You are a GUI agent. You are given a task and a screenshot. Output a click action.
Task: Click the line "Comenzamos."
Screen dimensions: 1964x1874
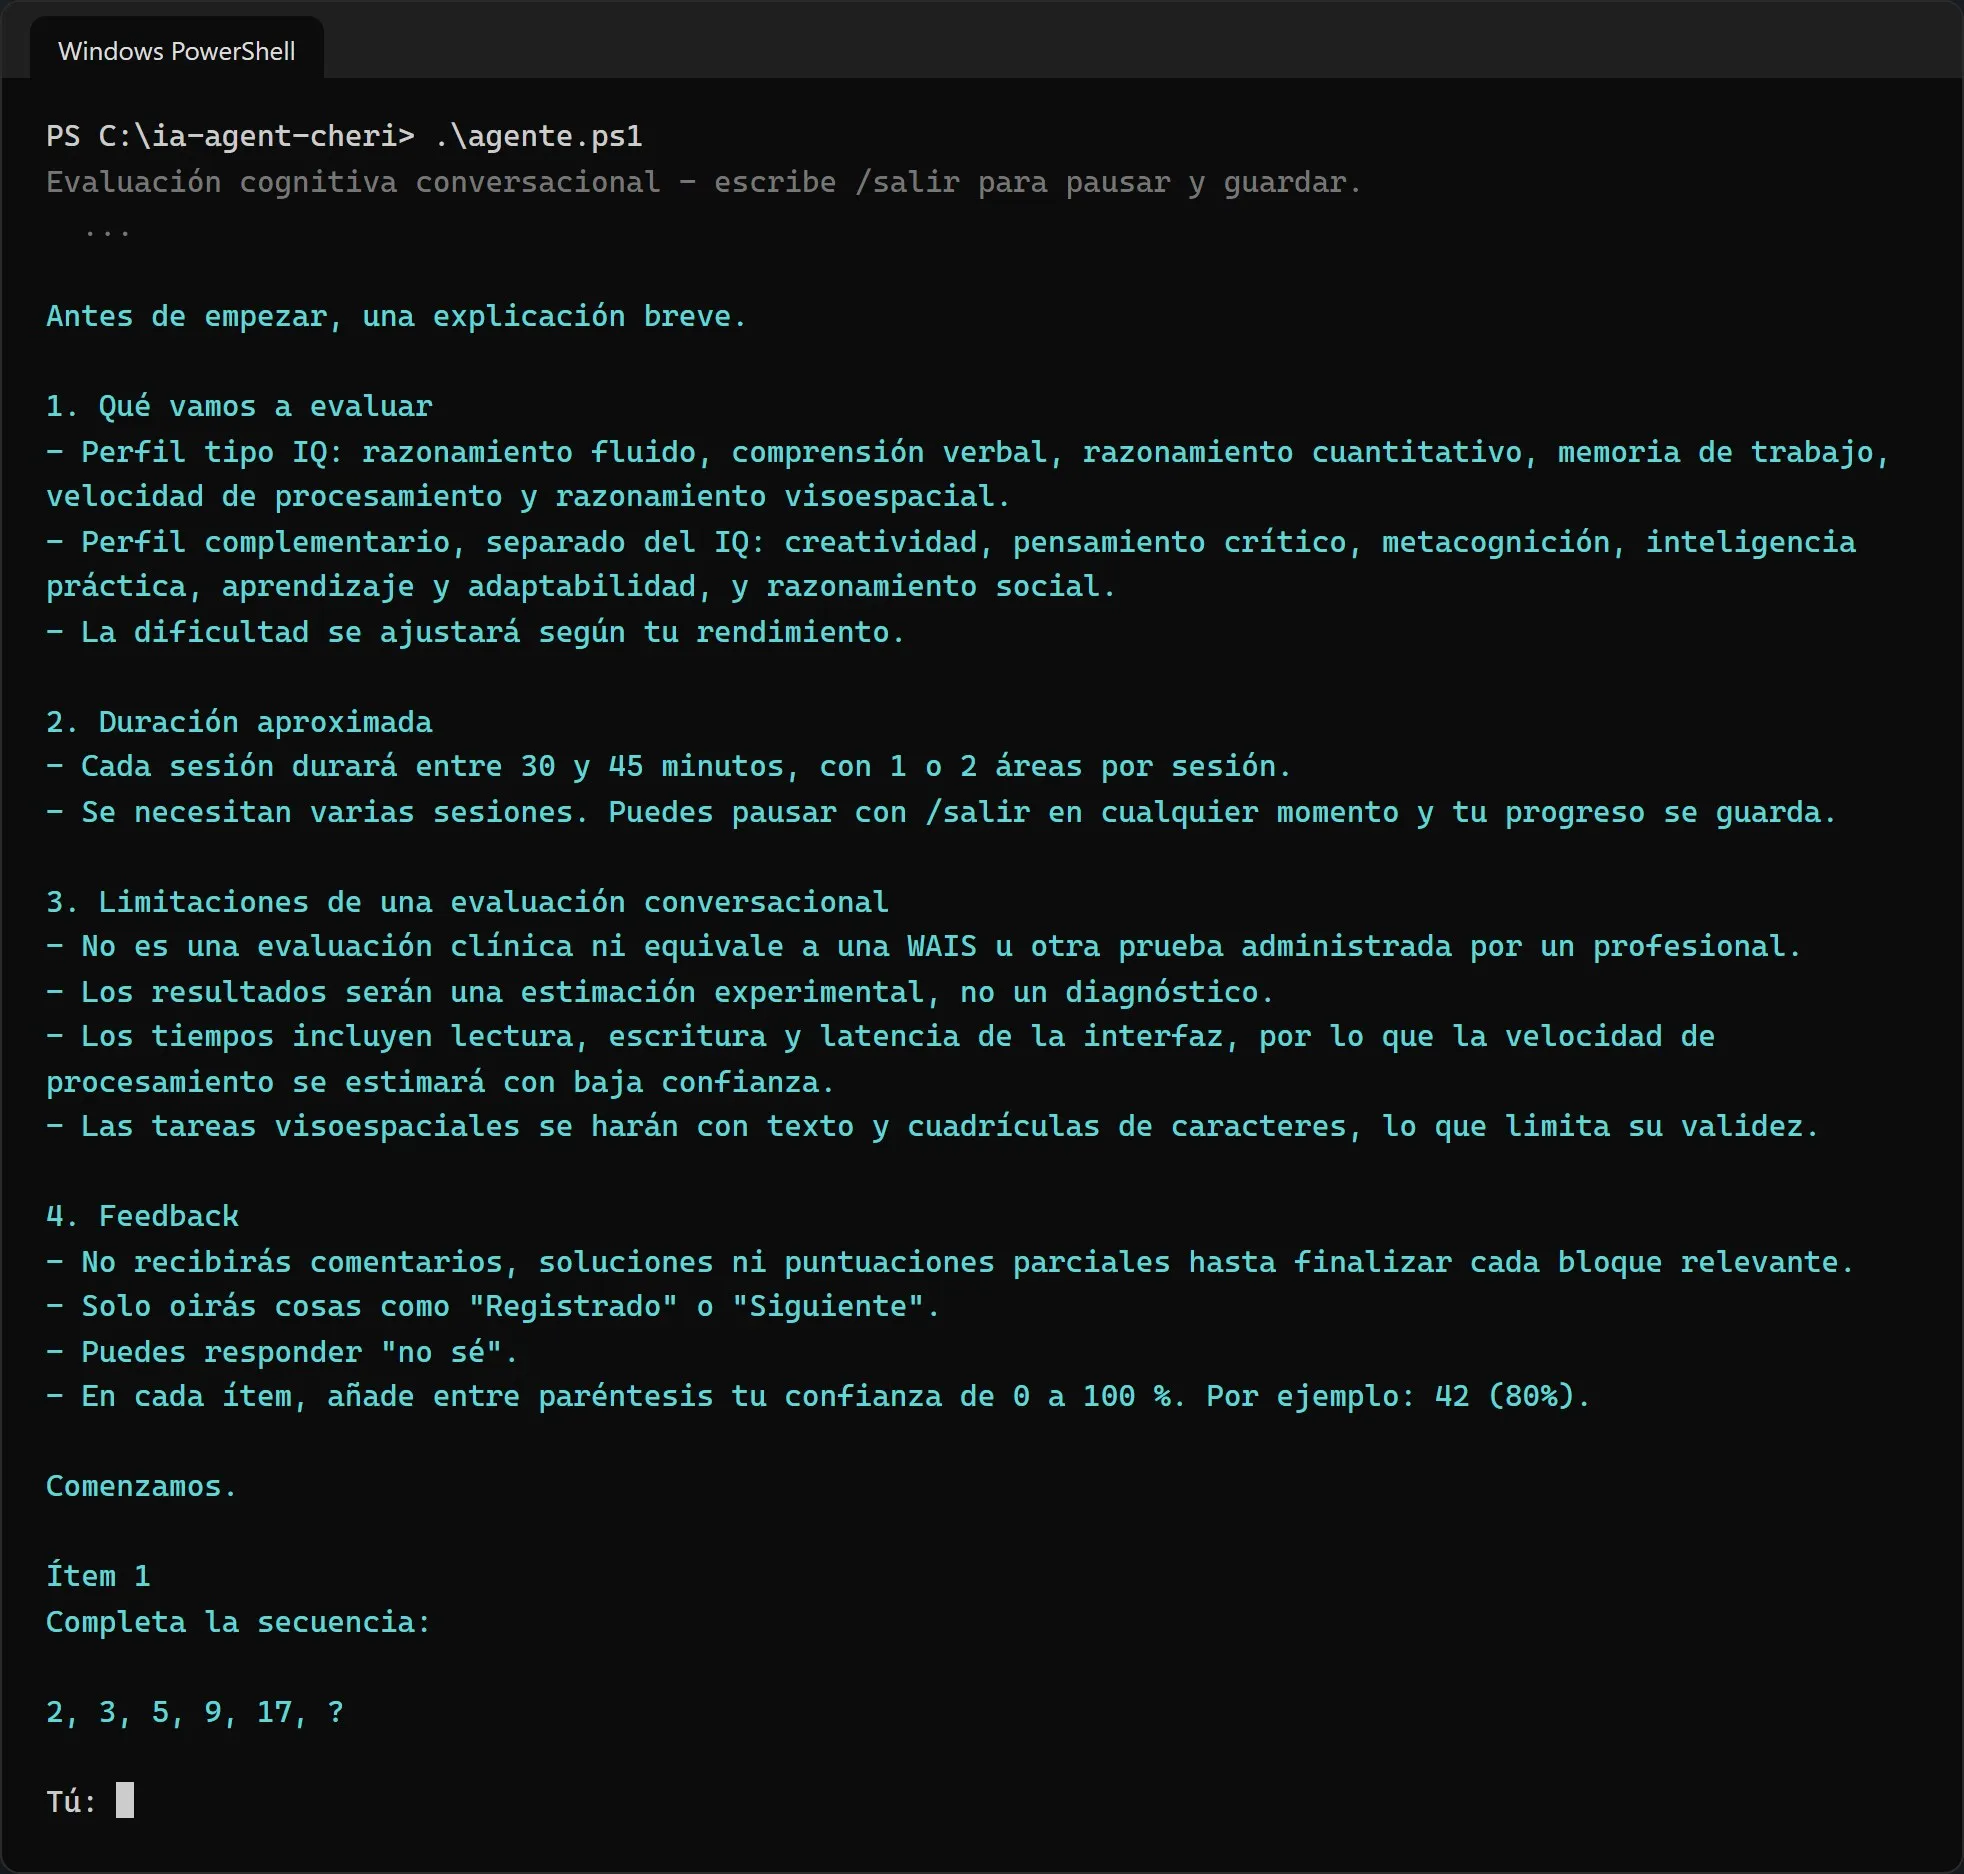pyautogui.click(x=141, y=1486)
